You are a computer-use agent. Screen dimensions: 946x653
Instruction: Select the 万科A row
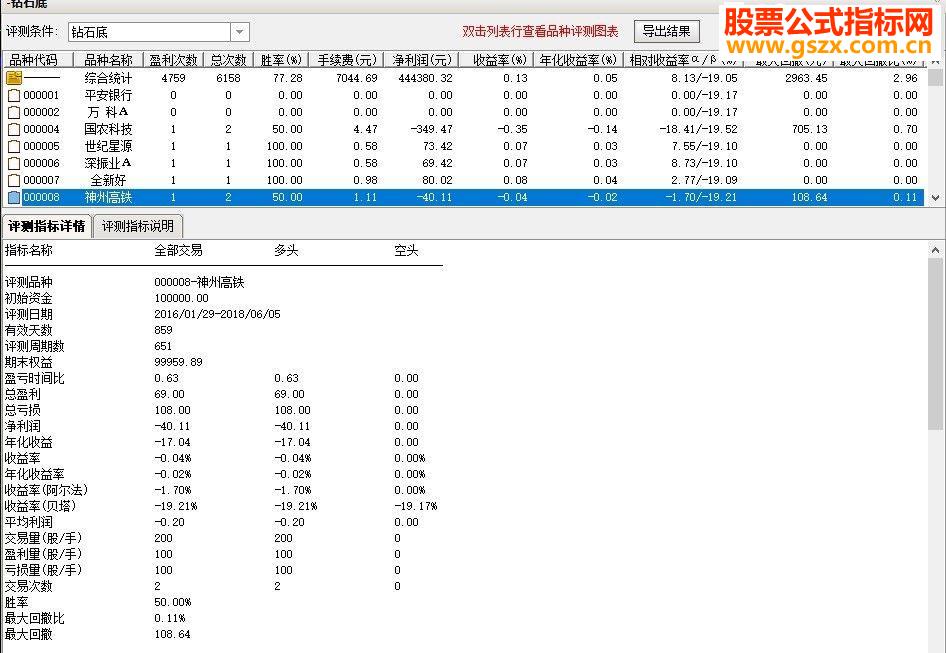463,112
